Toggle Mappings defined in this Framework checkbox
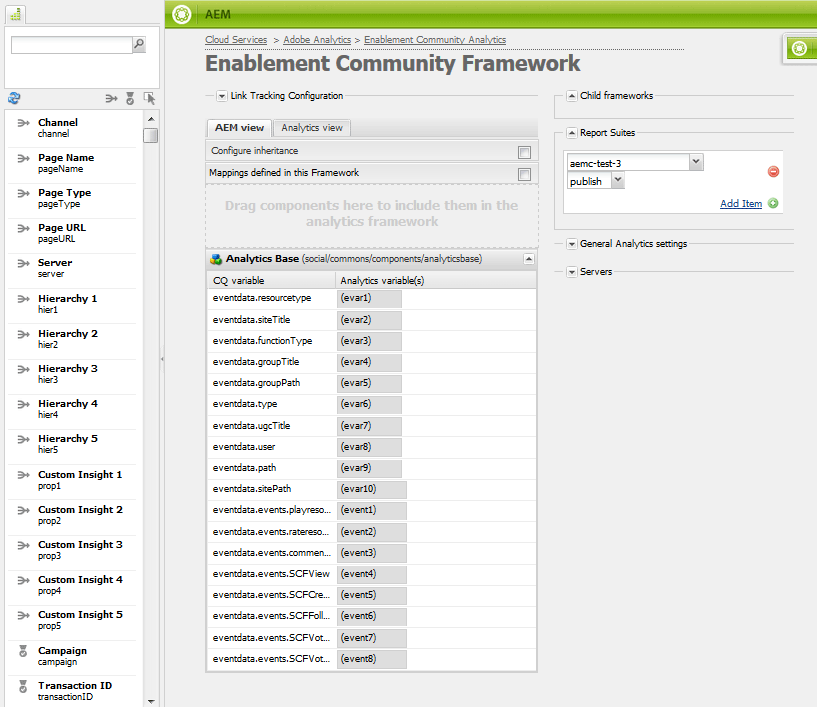This screenshot has width=817, height=707. click(x=524, y=174)
